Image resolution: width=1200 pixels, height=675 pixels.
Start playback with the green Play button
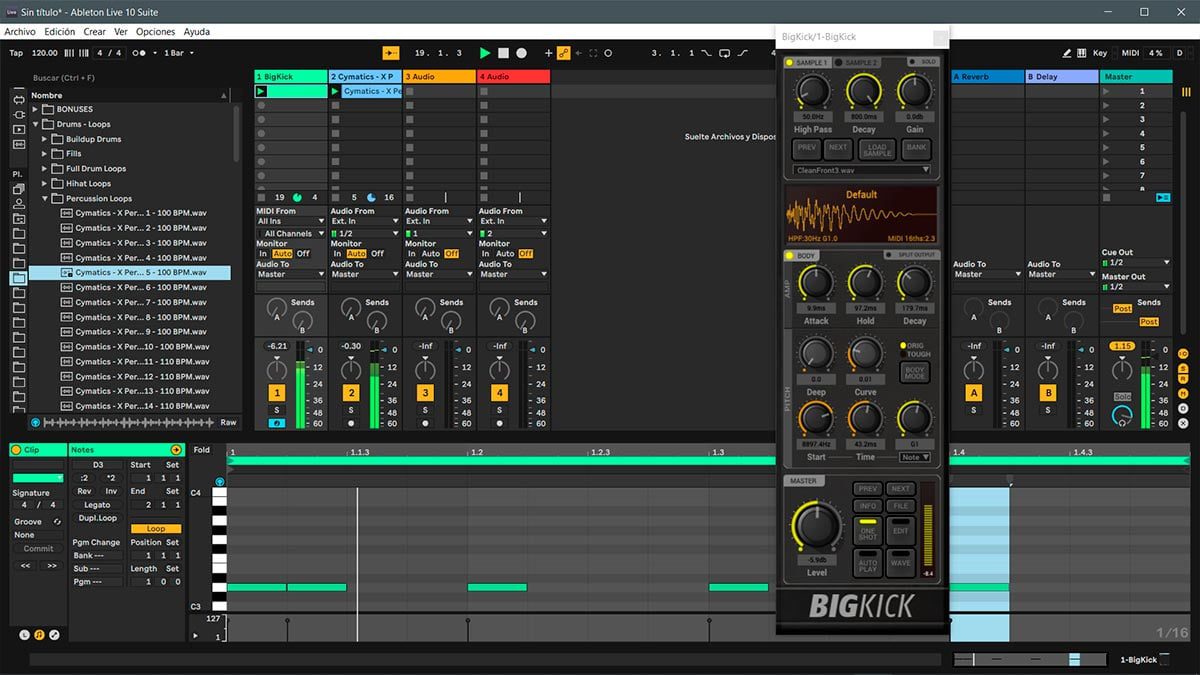(x=485, y=53)
